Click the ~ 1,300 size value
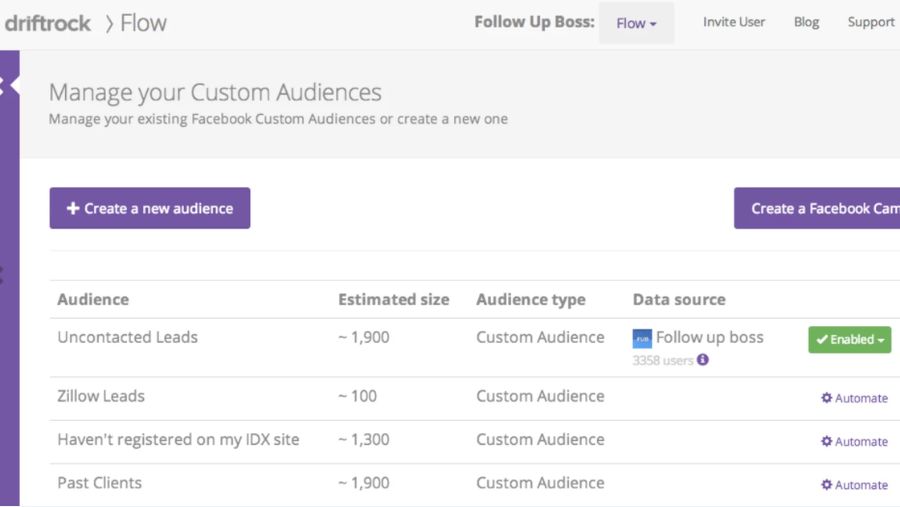Screen dimensions: 900x507 tap(364, 440)
